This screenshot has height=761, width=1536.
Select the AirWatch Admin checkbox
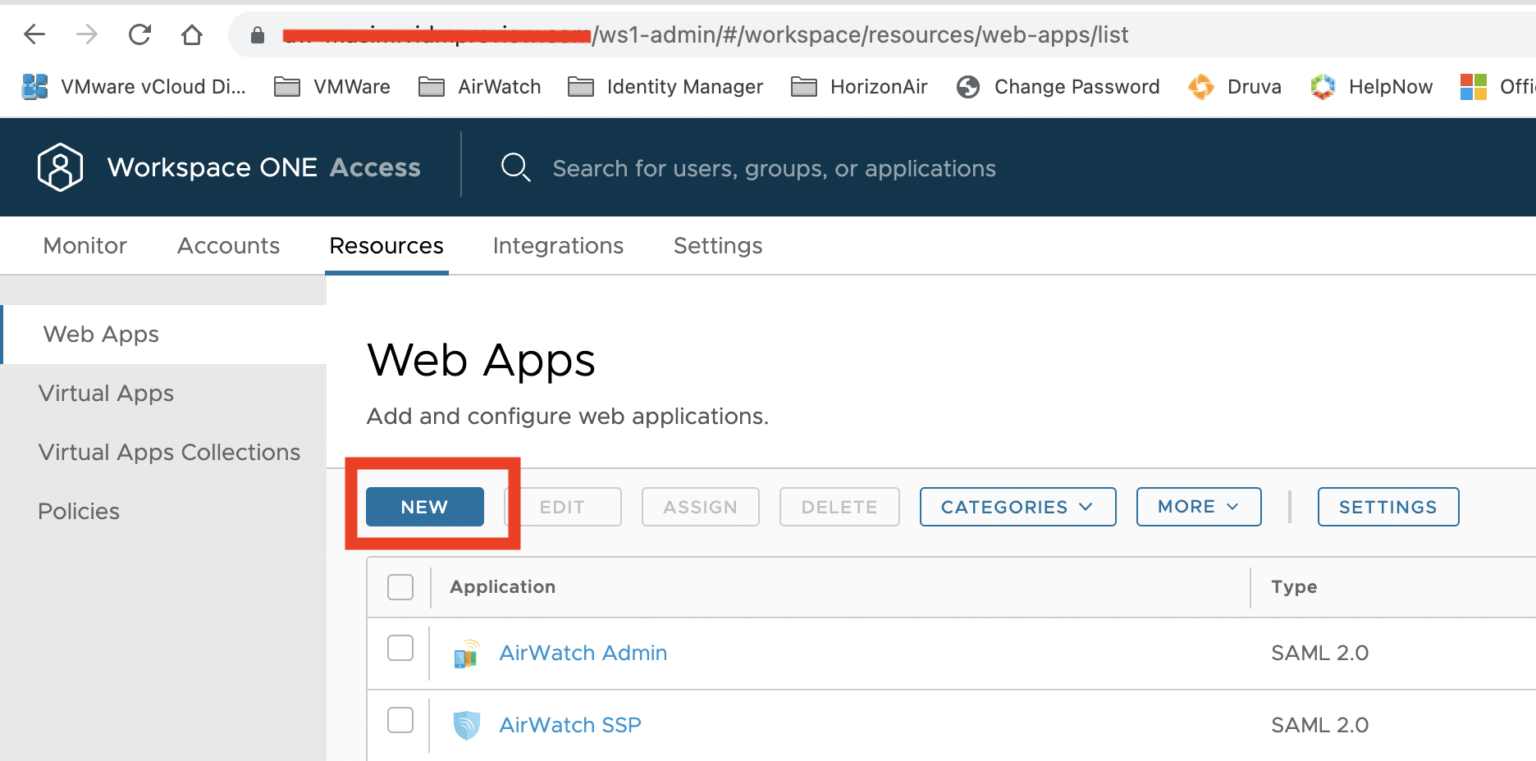[400, 648]
